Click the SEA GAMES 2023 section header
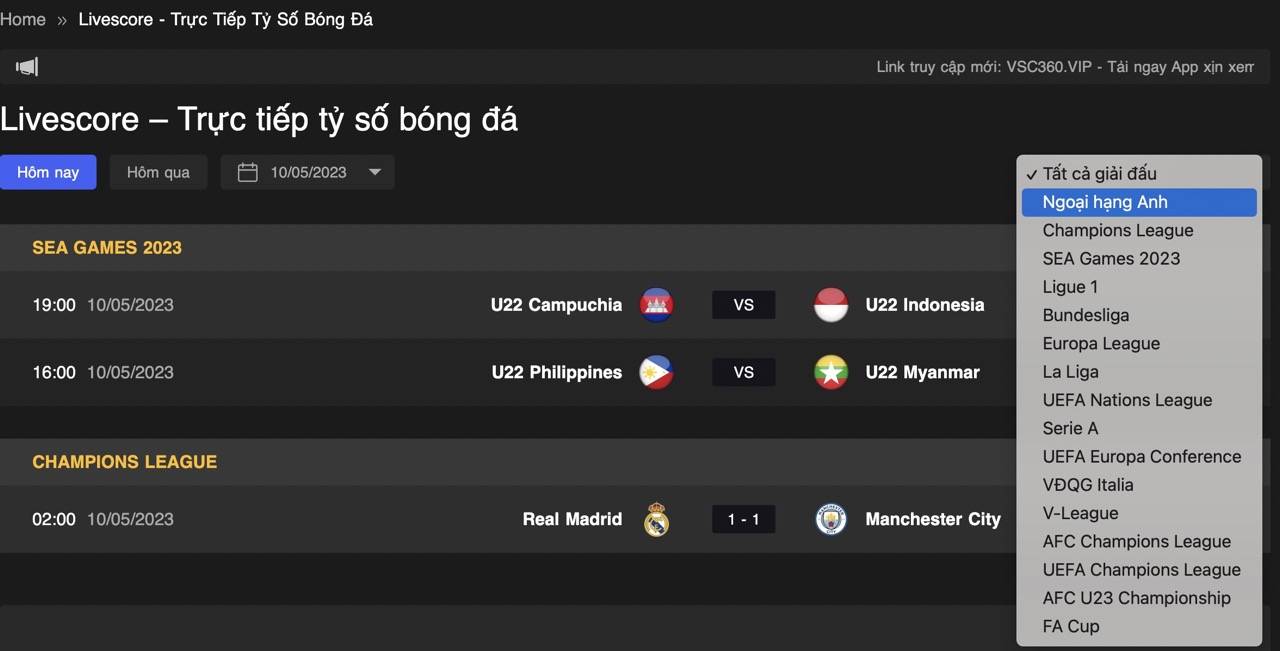 pos(107,248)
